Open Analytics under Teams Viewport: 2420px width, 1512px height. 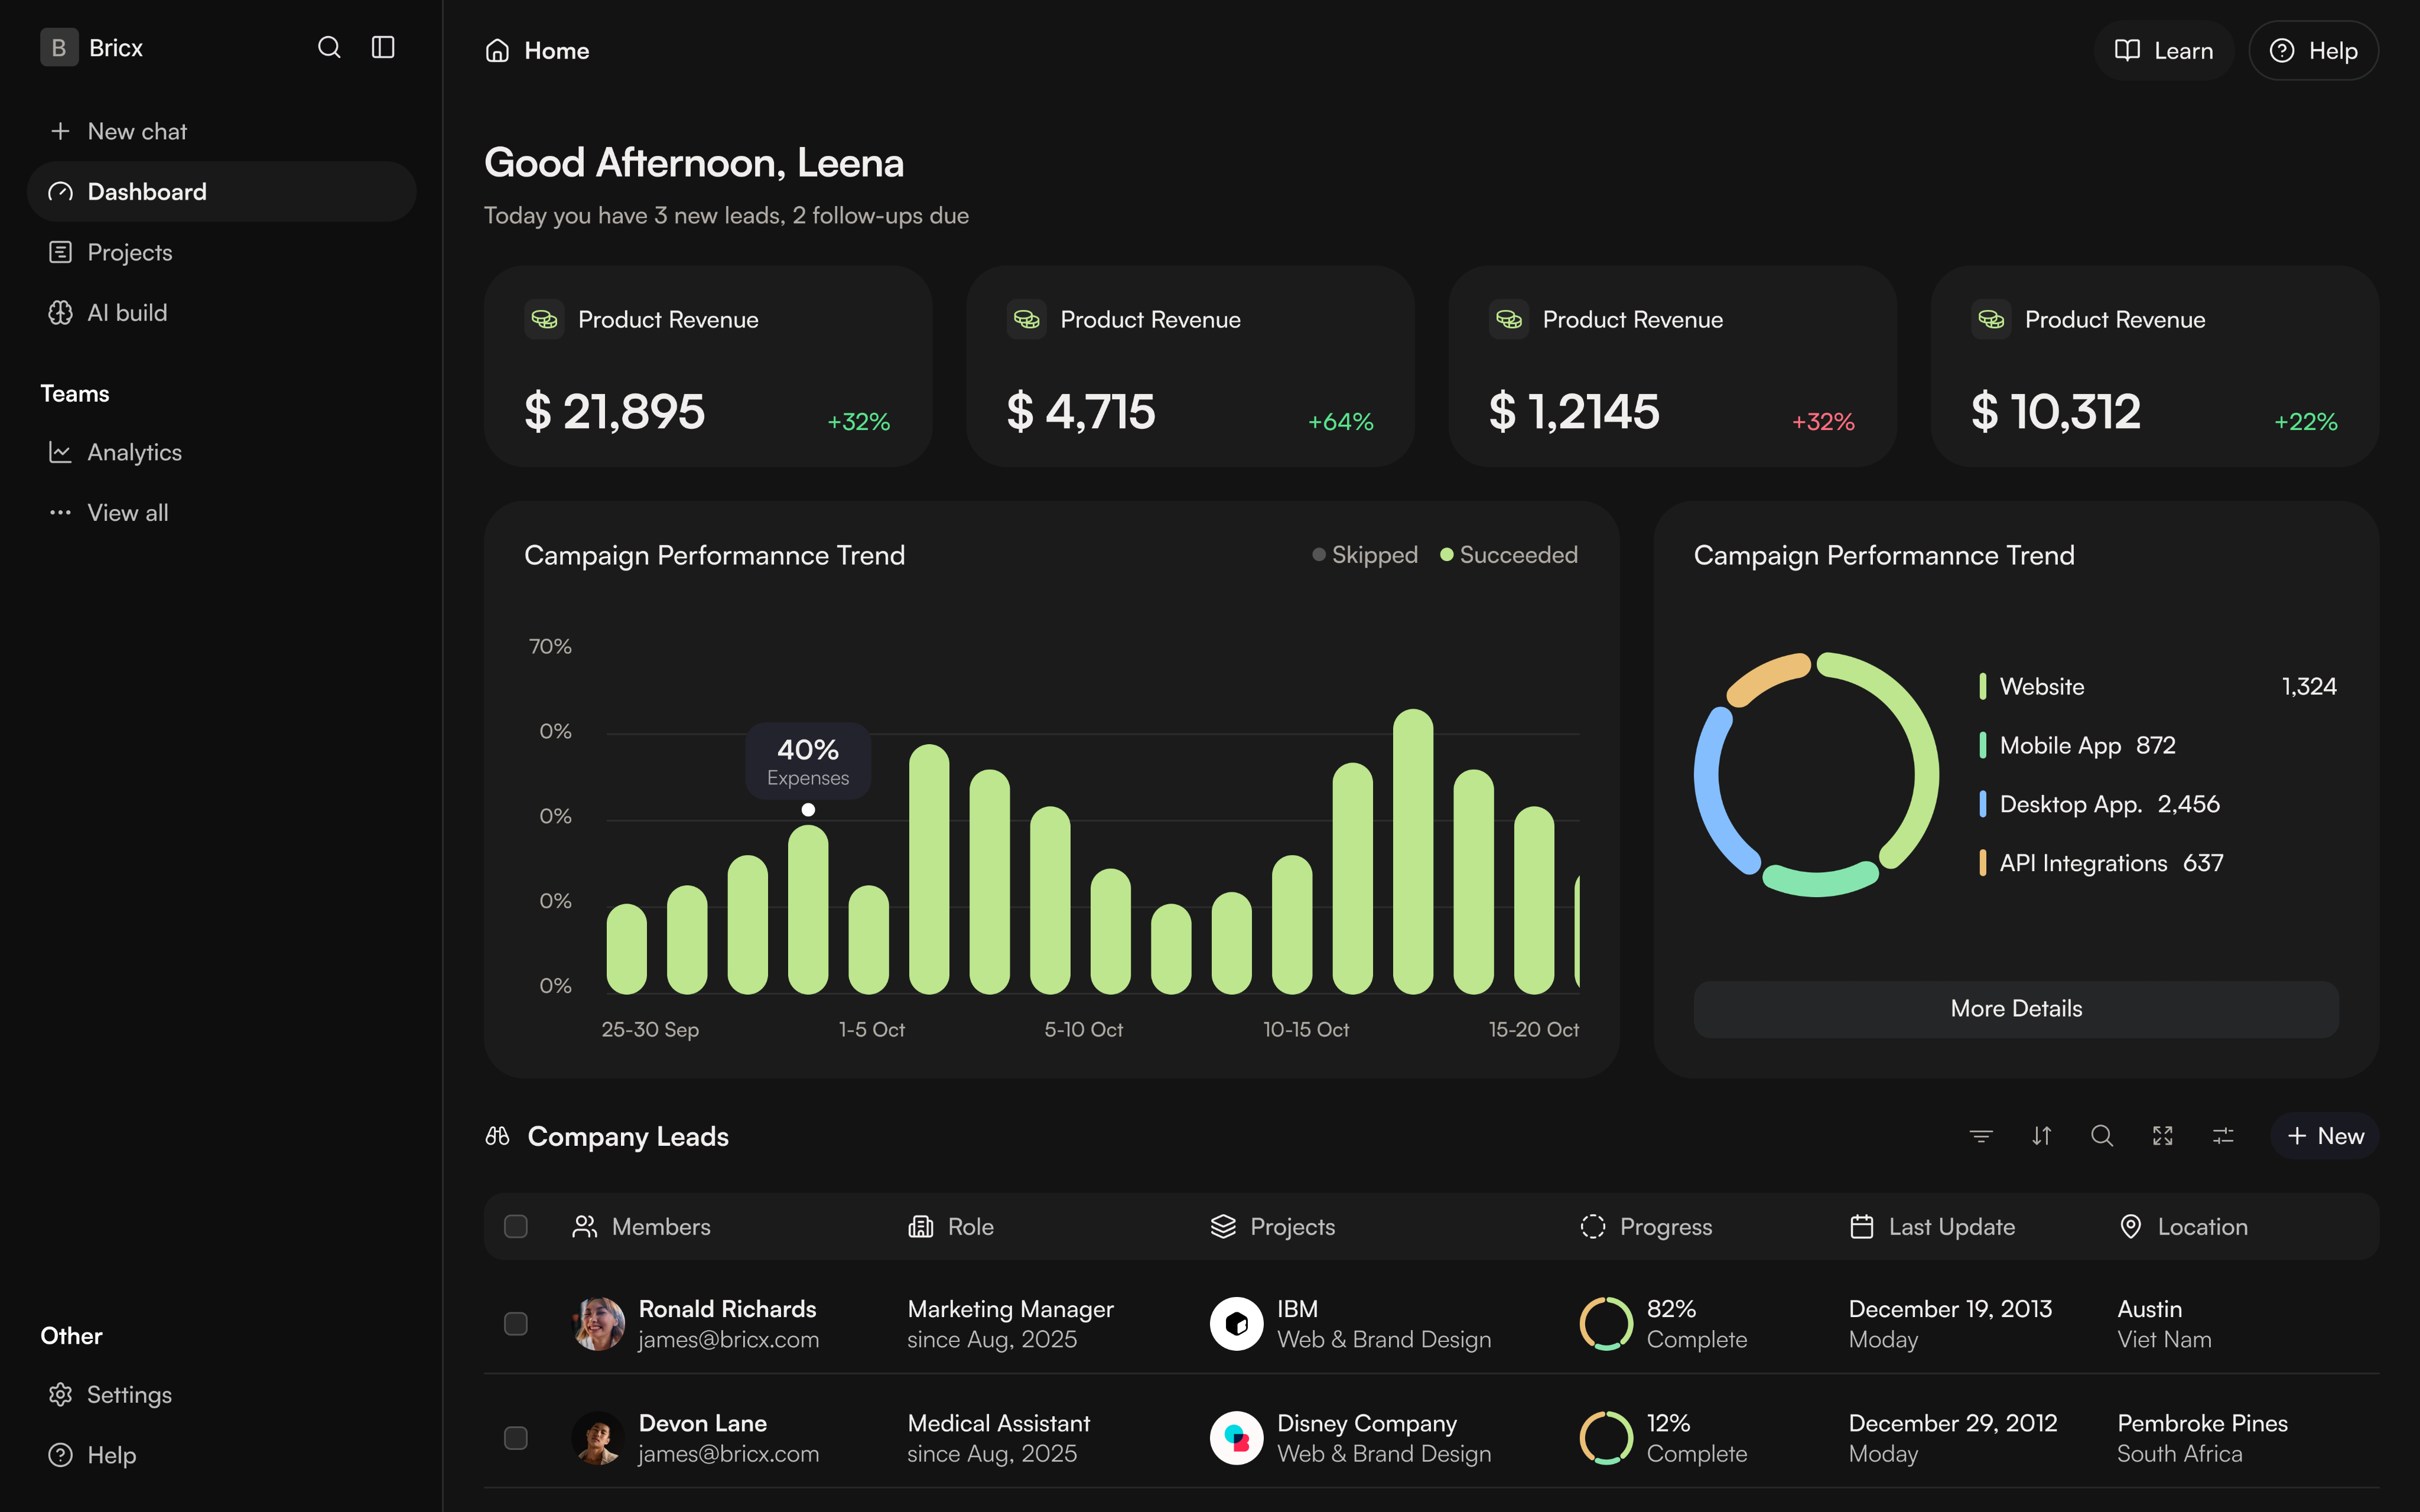point(222,453)
